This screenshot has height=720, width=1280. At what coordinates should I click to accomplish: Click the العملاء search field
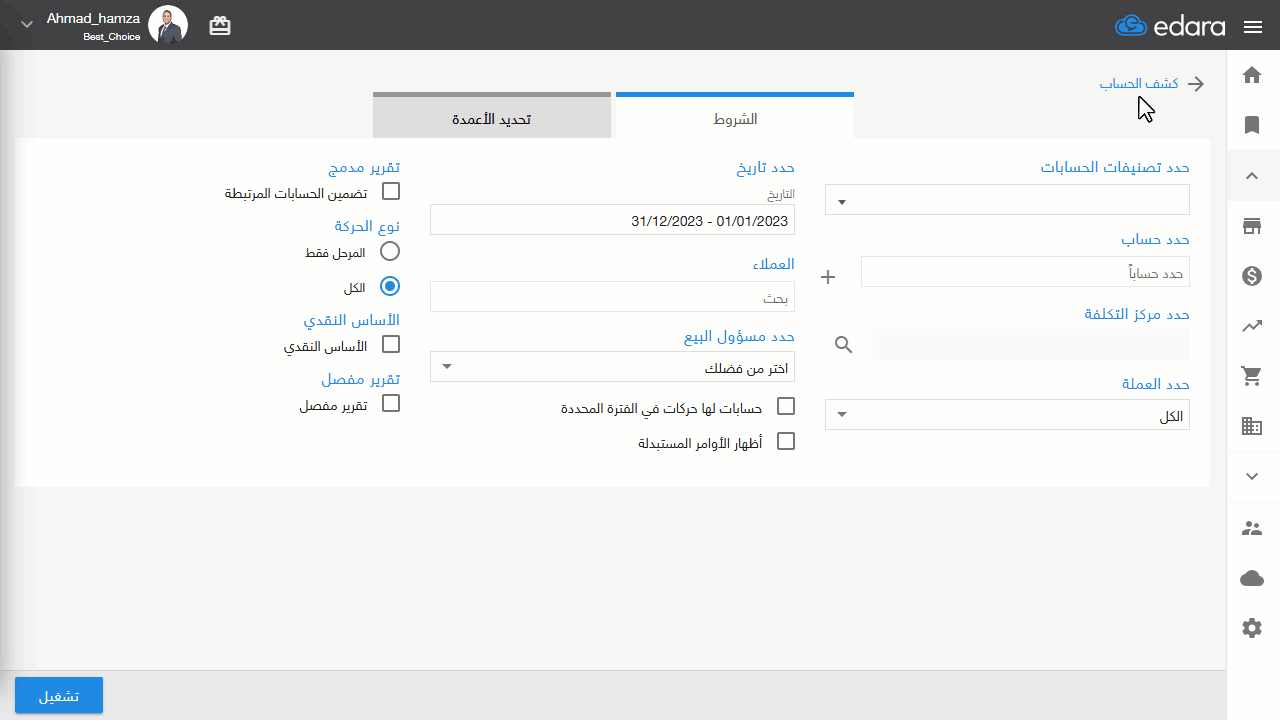[x=612, y=297]
